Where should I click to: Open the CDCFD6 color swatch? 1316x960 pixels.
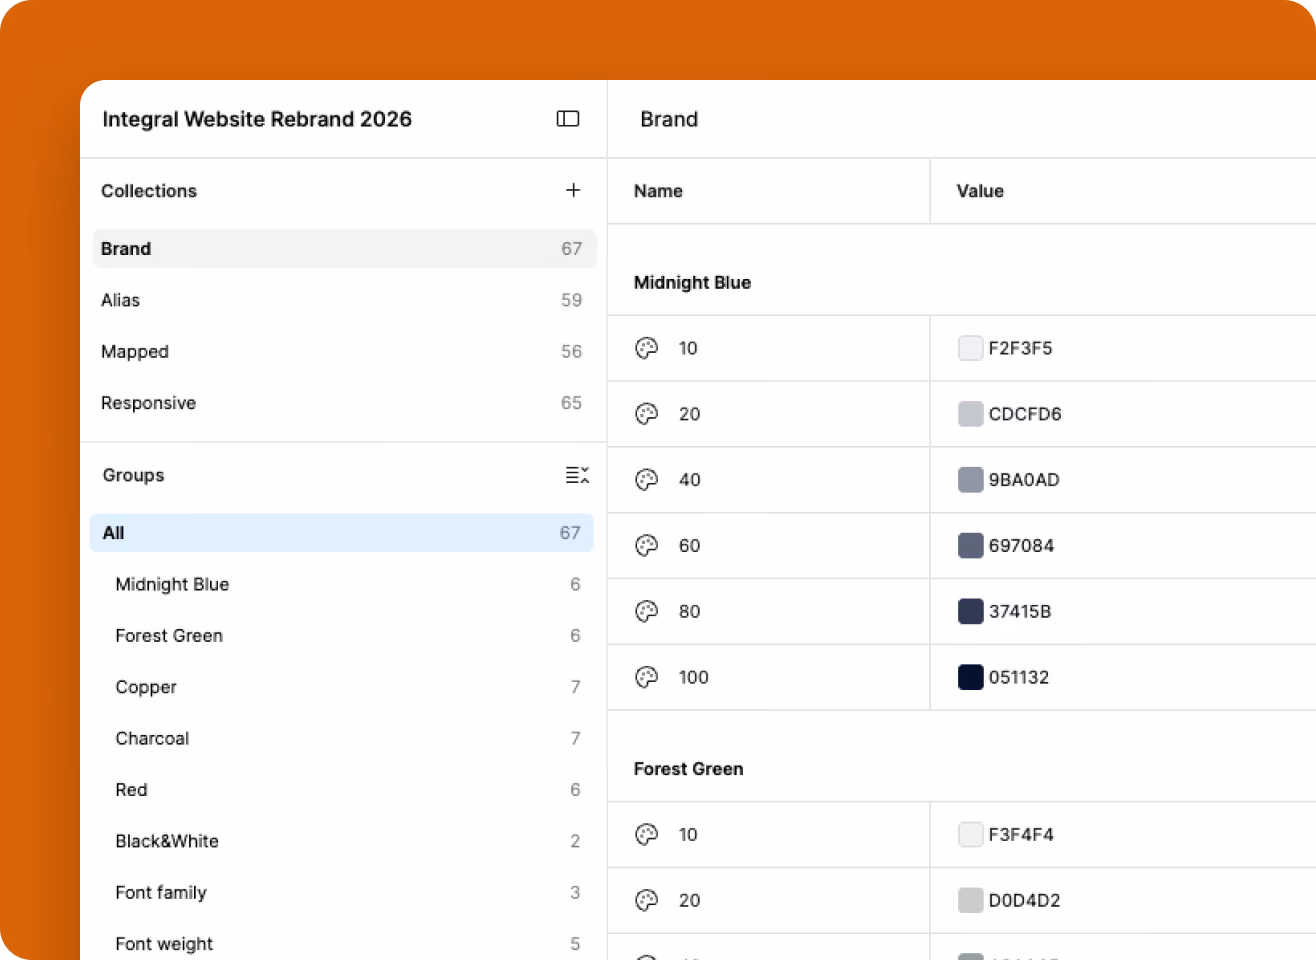(971, 414)
